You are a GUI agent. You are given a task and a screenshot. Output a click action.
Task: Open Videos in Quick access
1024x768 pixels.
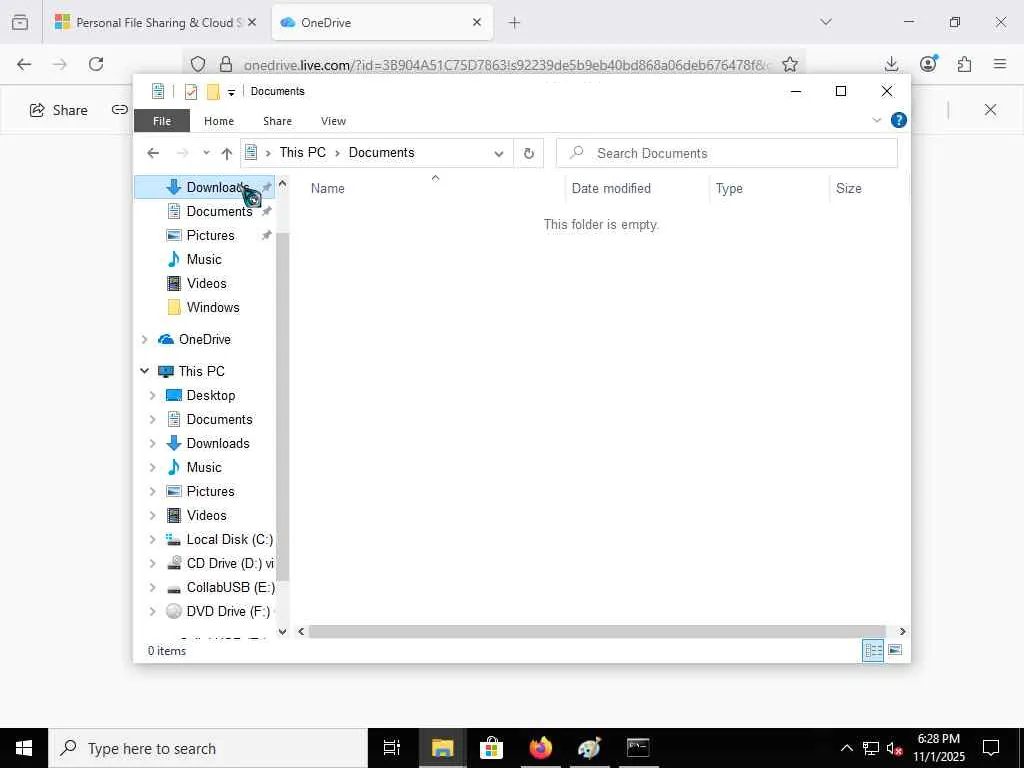206,283
